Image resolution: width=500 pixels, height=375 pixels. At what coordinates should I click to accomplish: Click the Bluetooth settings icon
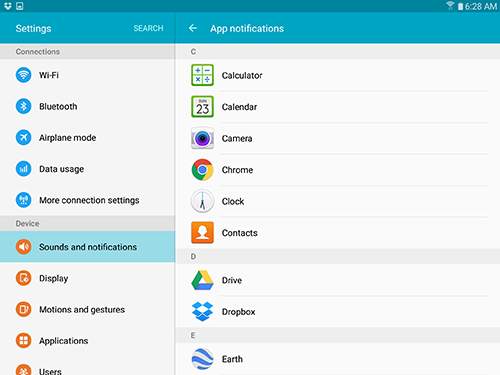click(x=23, y=106)
